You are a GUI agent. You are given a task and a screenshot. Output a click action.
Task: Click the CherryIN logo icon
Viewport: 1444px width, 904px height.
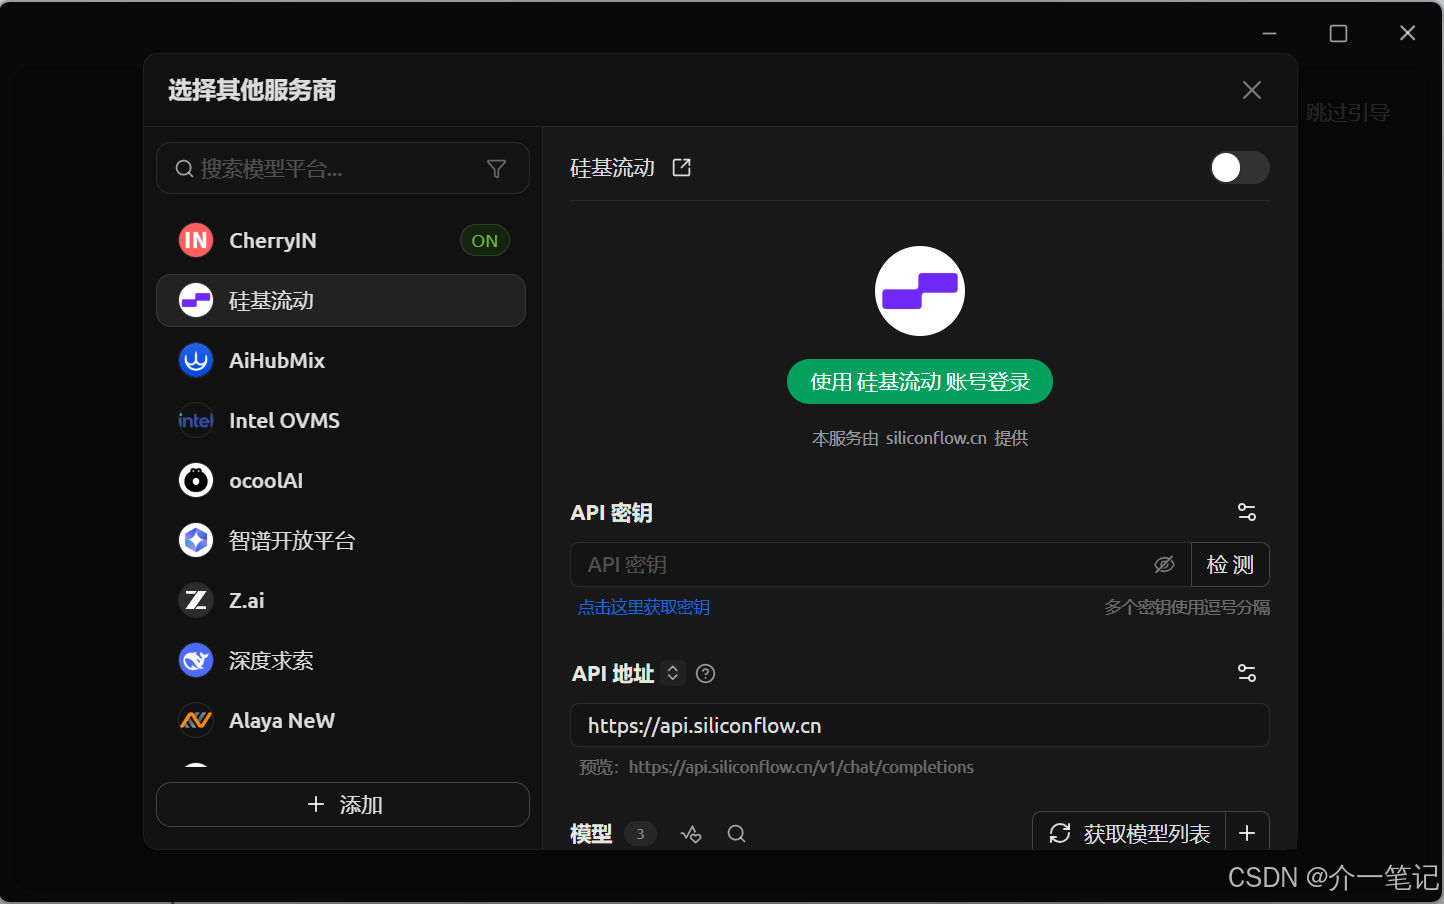[x=196, y=240]
